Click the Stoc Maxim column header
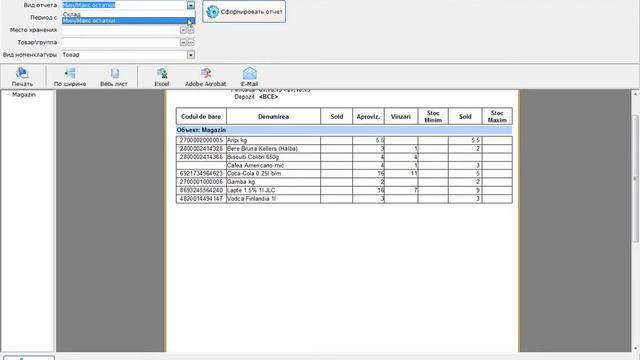Image resolution: width=640 pixels, height=360 pixels. [497, 116]
